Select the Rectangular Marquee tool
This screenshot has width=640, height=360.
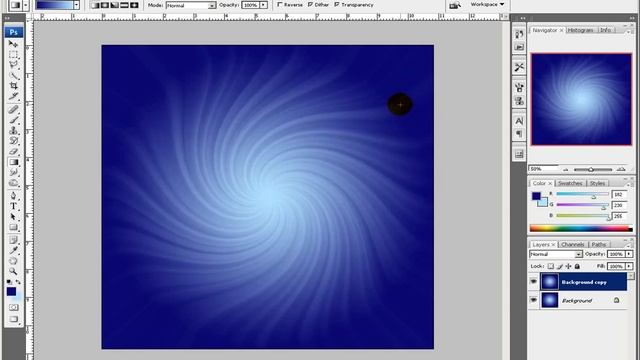click(13, 54)
